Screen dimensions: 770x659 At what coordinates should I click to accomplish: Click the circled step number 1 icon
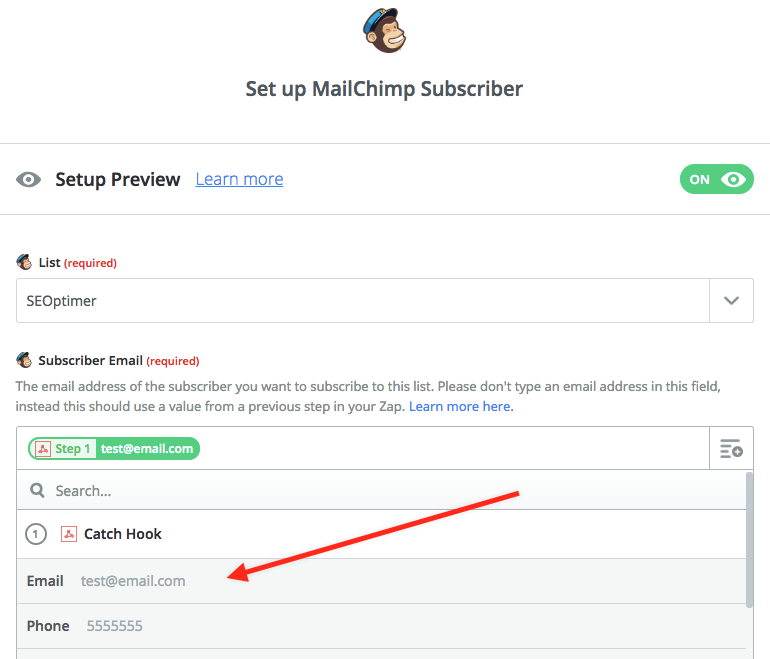click(x=36, y=534)
